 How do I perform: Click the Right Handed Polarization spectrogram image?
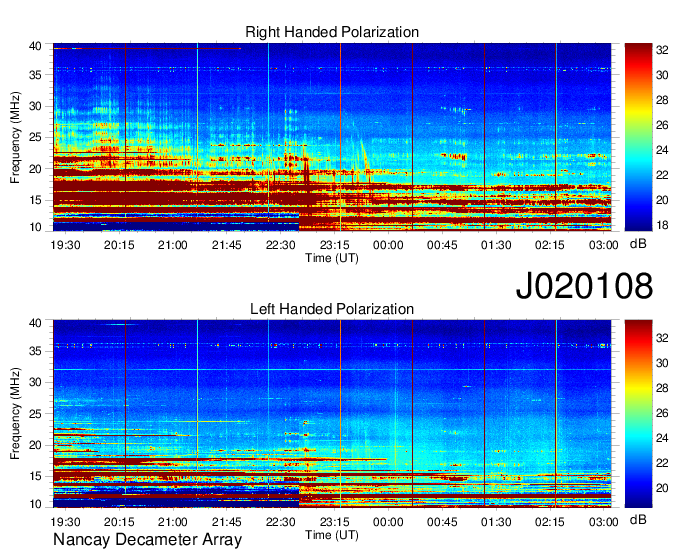(332, 137)
